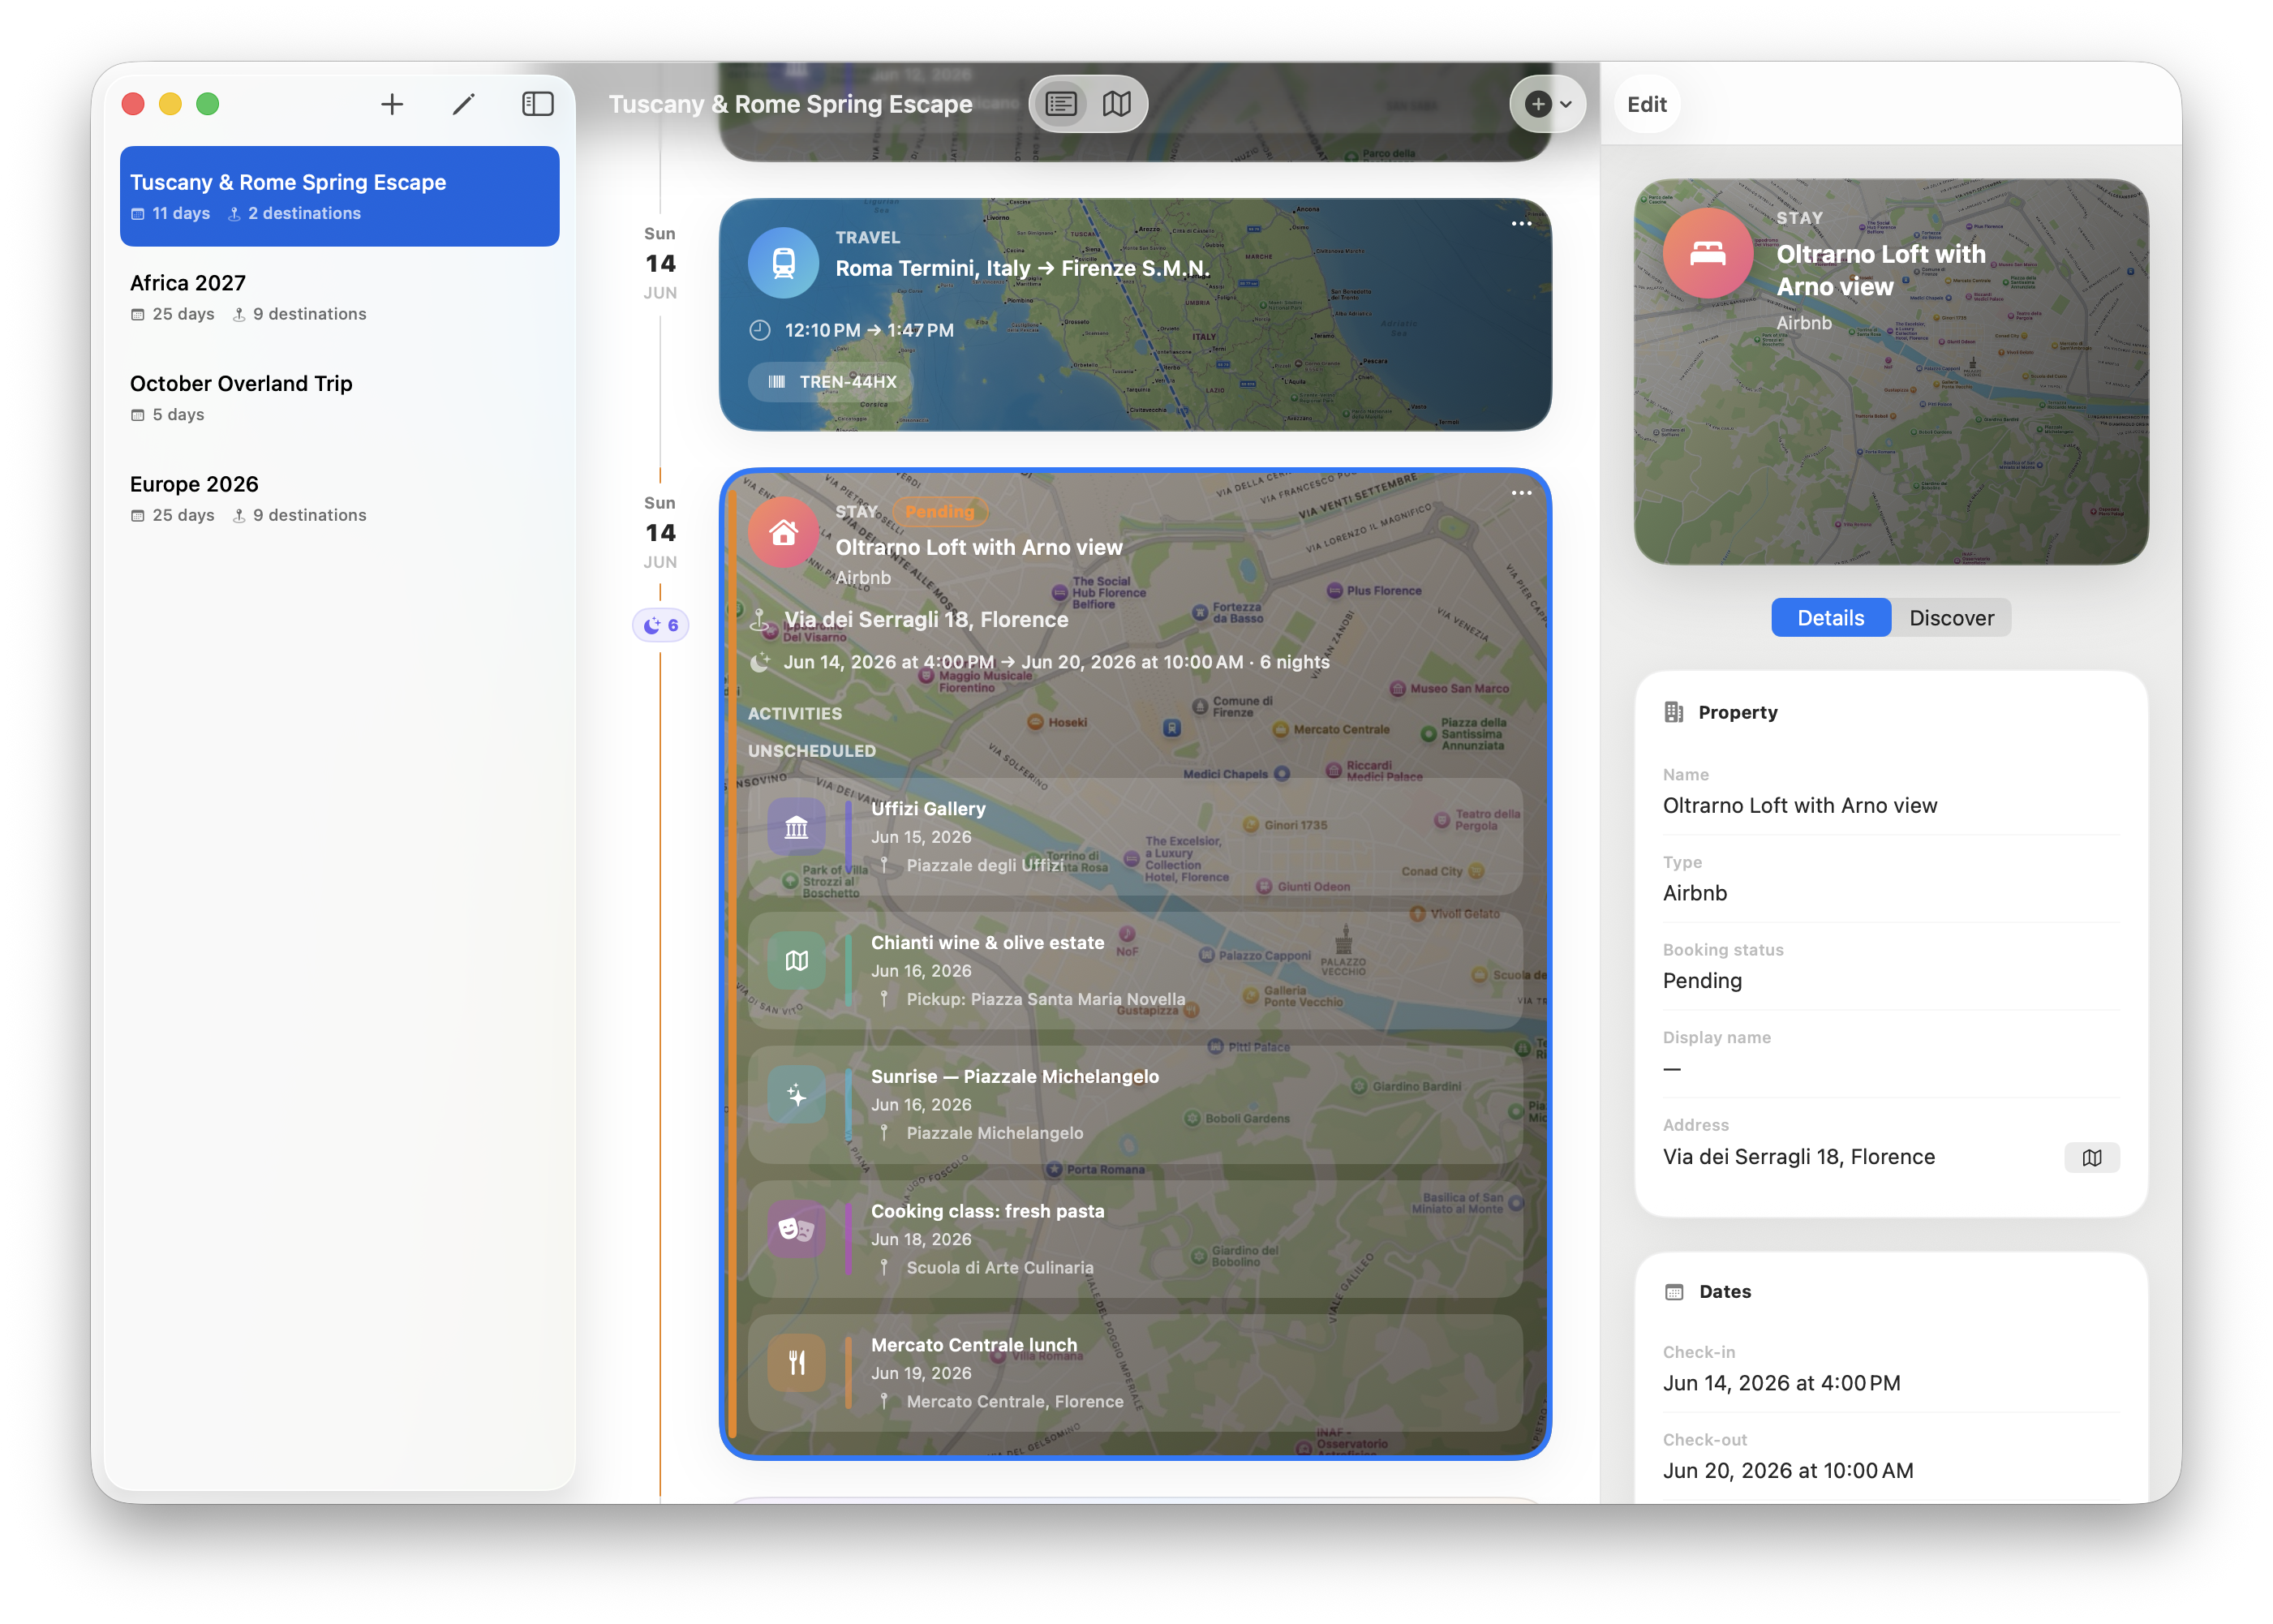Show address on map icon button
Viewport: 2273px width, 1624px height.
click(x=2091, y=1158)
